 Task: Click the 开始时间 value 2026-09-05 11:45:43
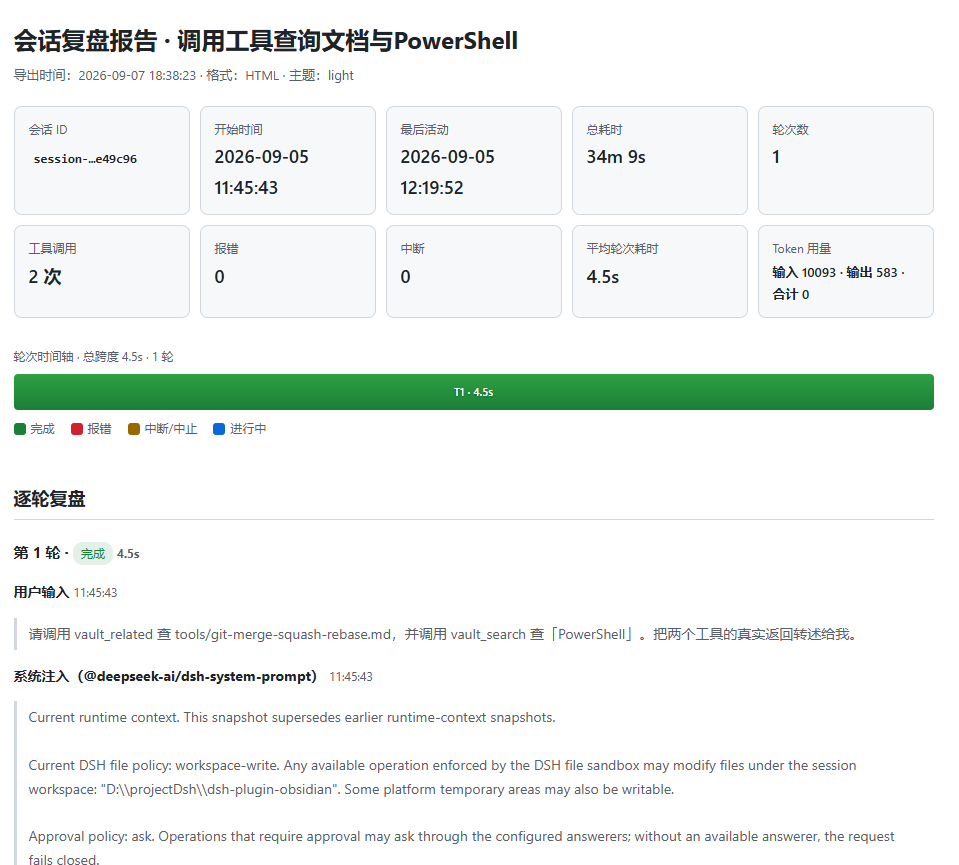261,172
